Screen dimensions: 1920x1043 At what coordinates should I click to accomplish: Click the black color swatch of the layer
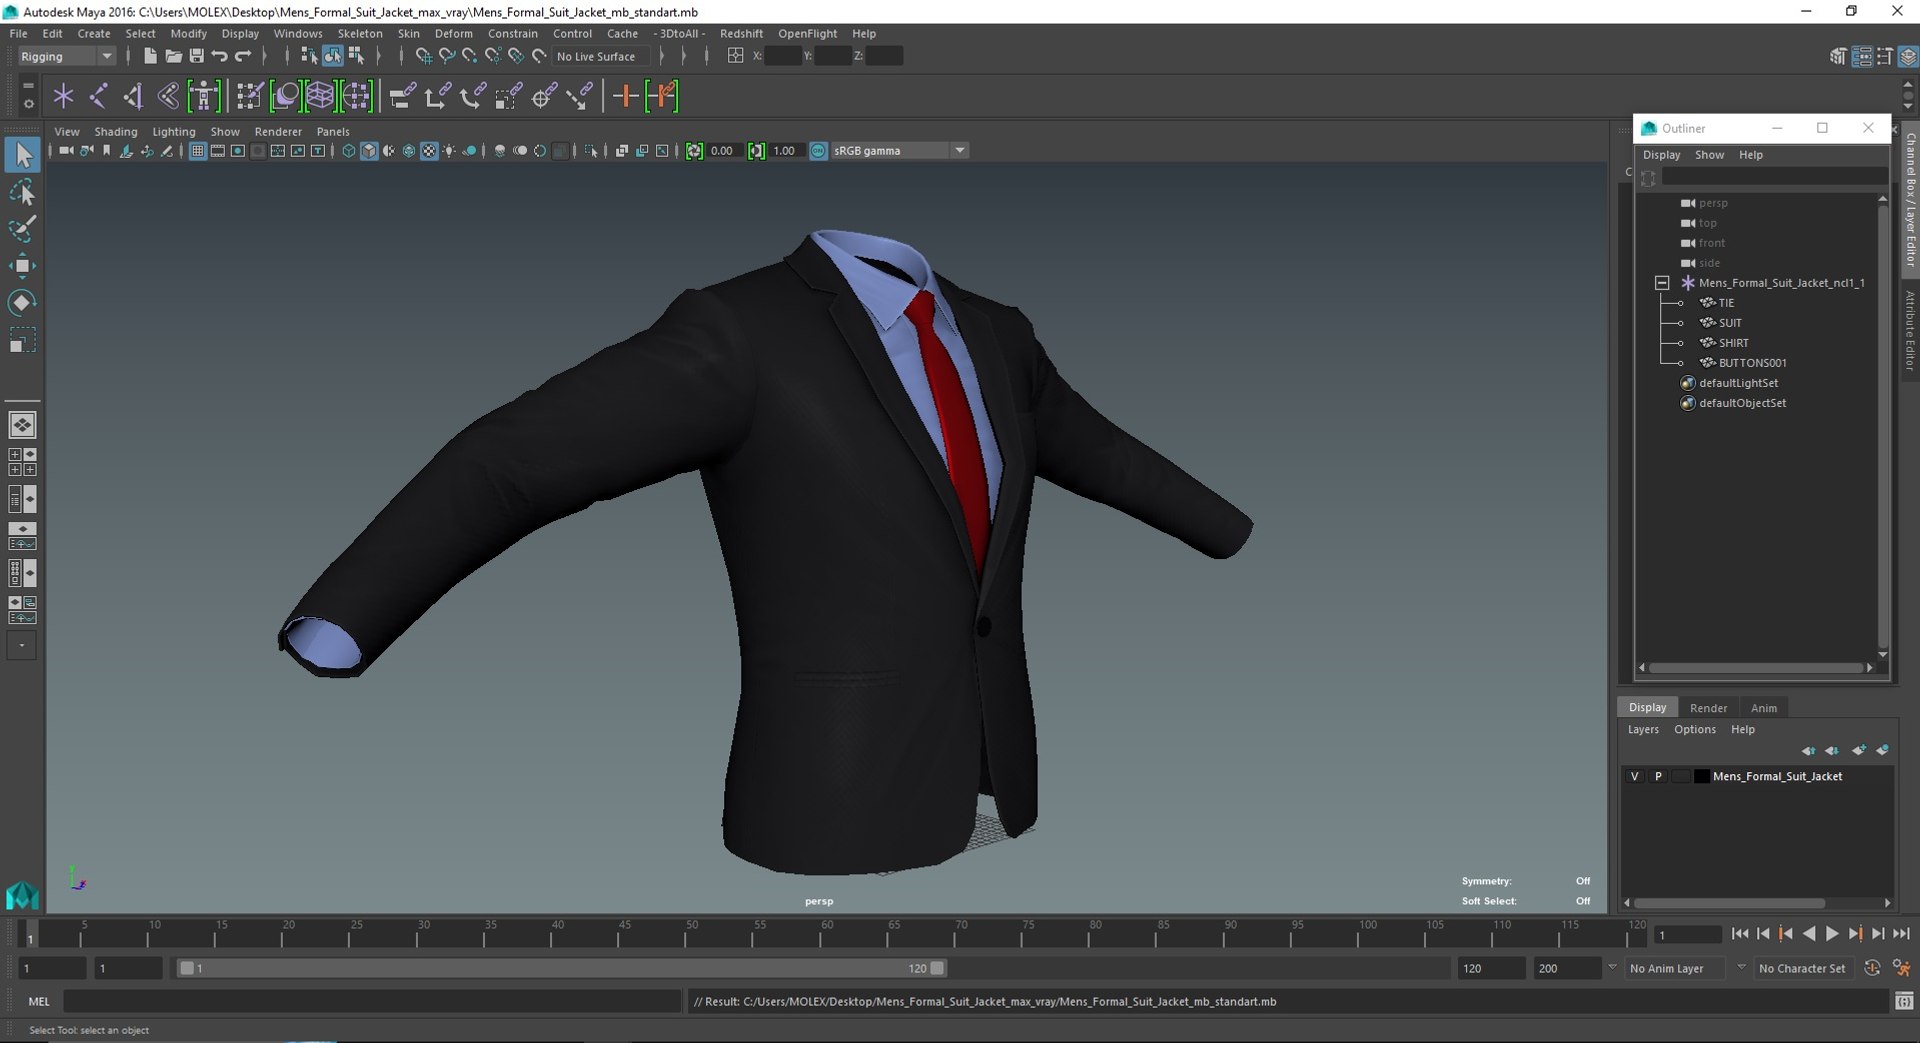(x=1702, y=776)
